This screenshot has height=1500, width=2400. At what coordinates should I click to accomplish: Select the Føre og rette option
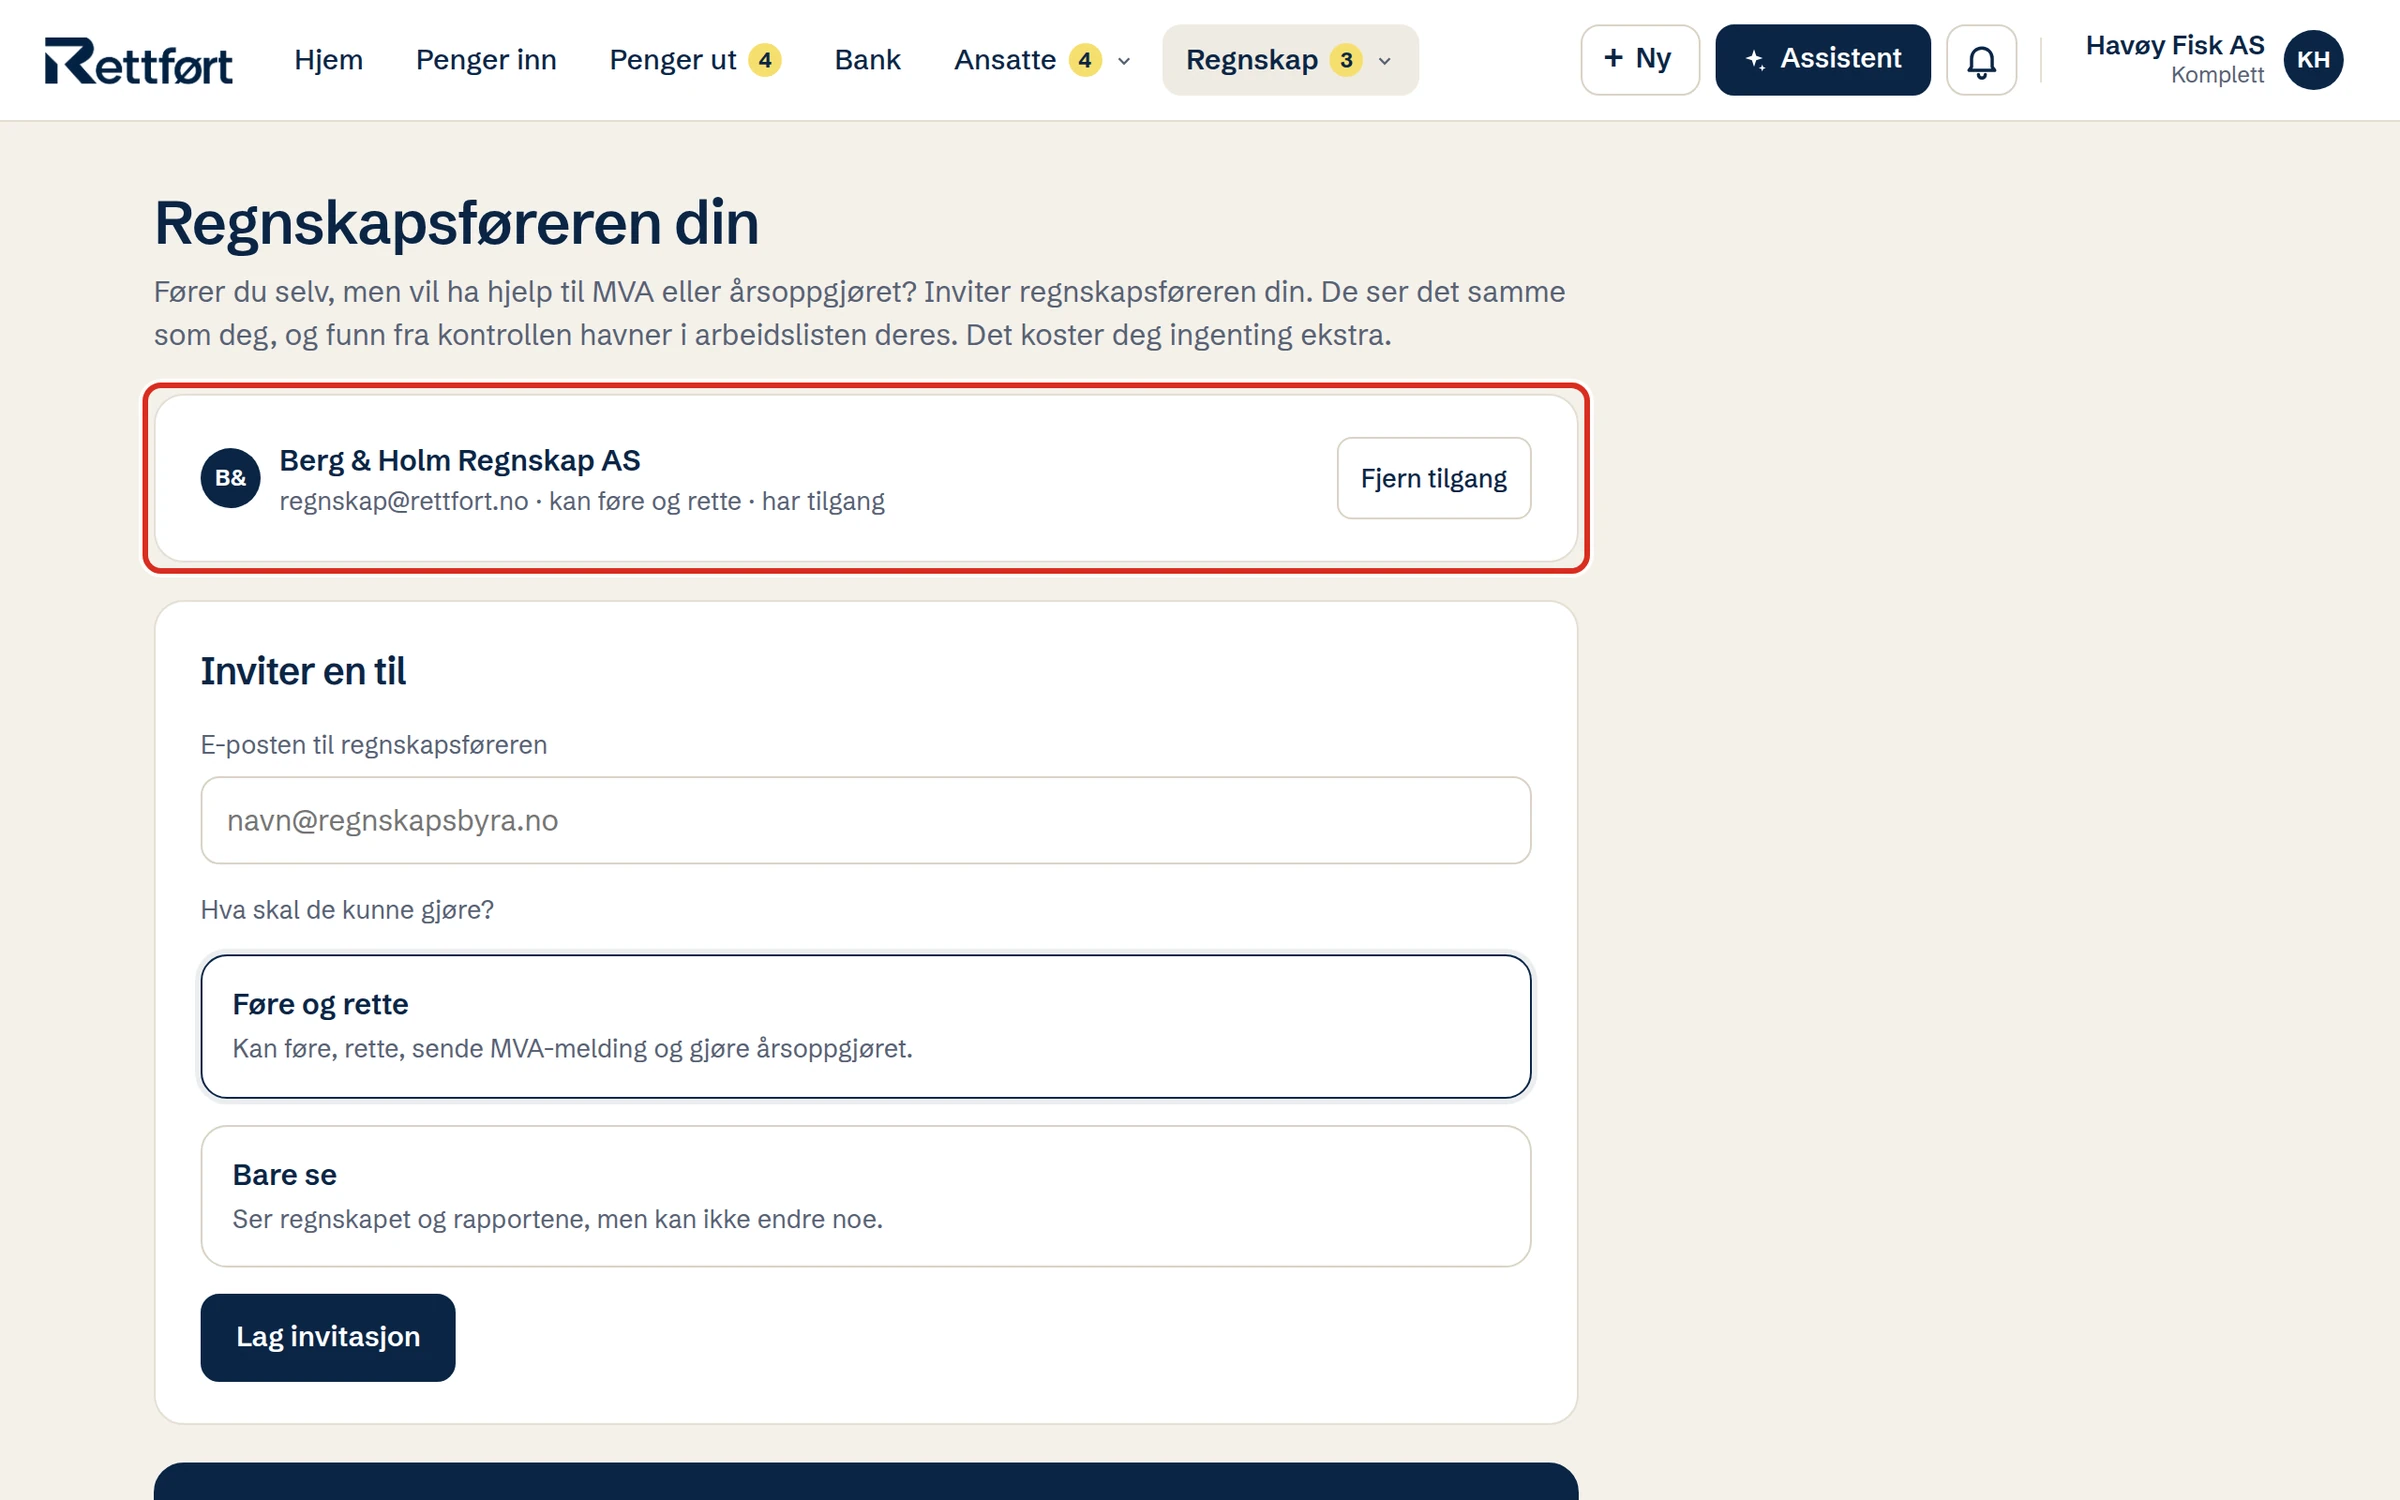click(x=865, y=1026)
